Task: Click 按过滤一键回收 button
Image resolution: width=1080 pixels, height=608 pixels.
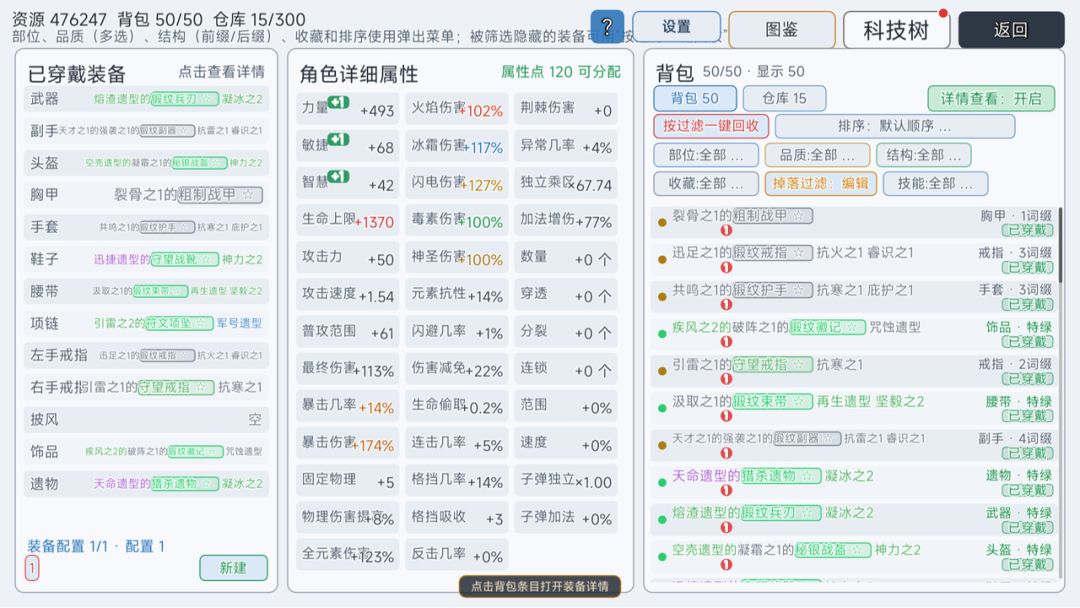Action: (711, 126)
